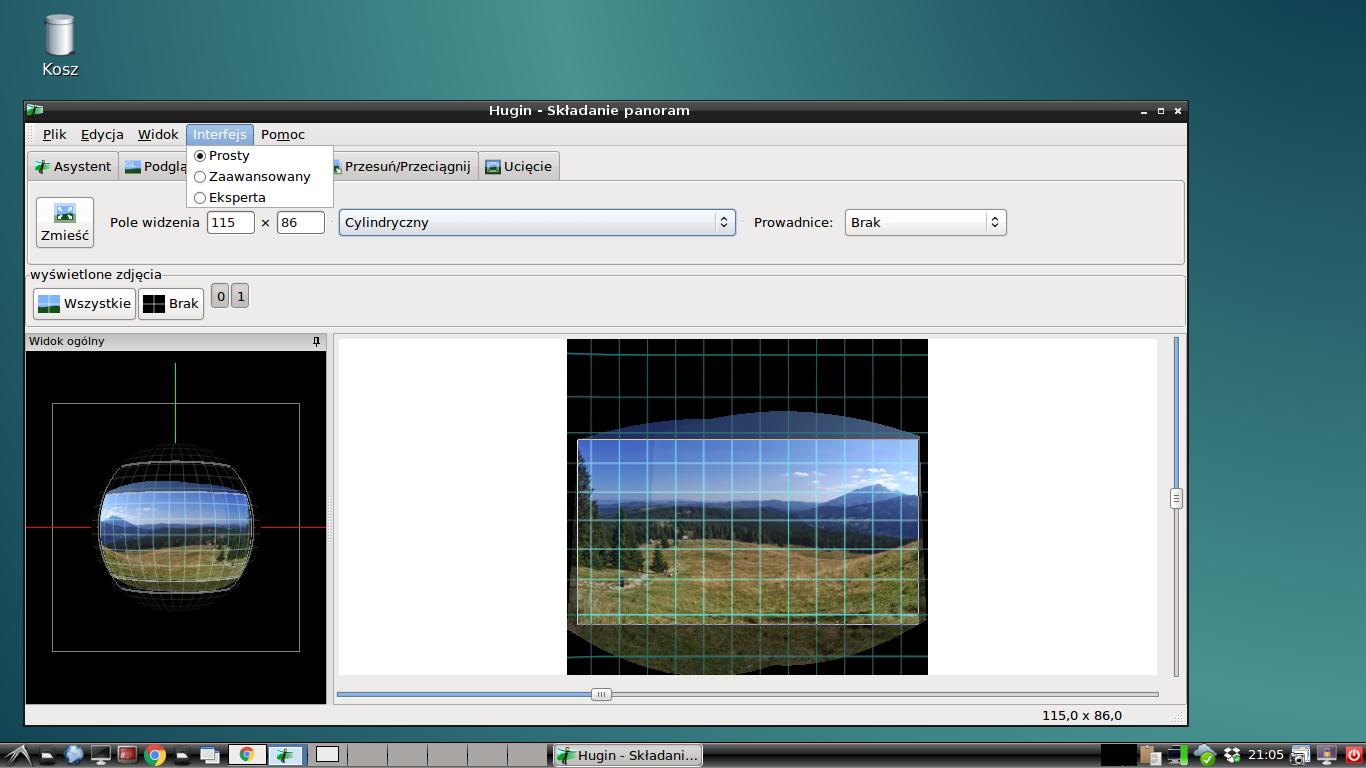Click the red power button in tray
Image resolution: width=1366 pixels, height=768 pixels.
(1354, 755)
